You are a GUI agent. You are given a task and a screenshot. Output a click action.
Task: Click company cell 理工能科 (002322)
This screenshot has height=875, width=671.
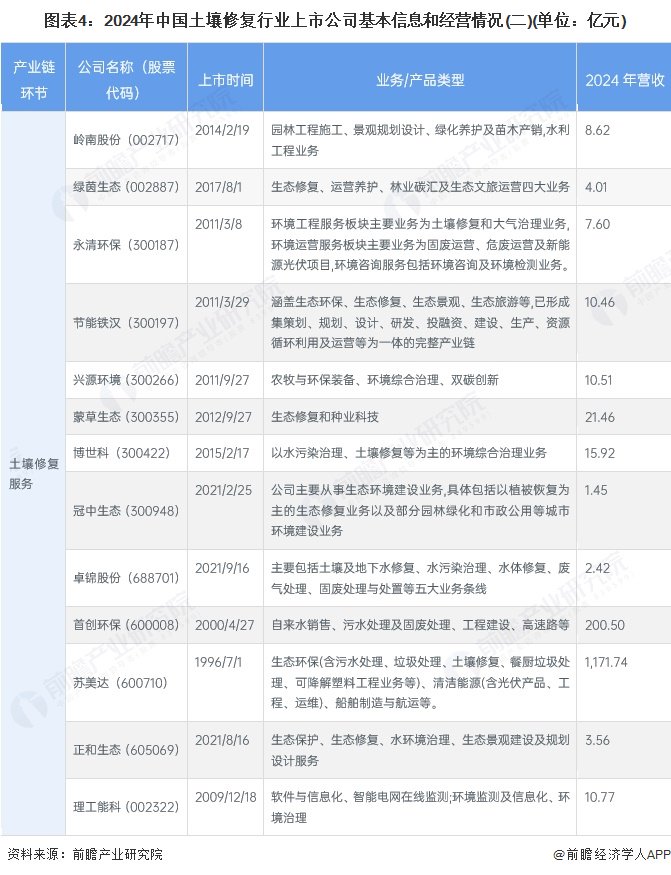pyautogui.click(x=126, y=807)
